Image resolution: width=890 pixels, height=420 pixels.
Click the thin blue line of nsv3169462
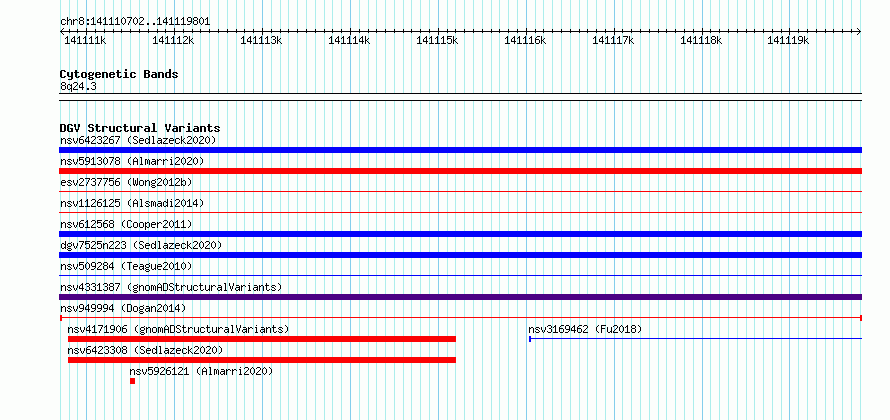[x=695, y=339]
